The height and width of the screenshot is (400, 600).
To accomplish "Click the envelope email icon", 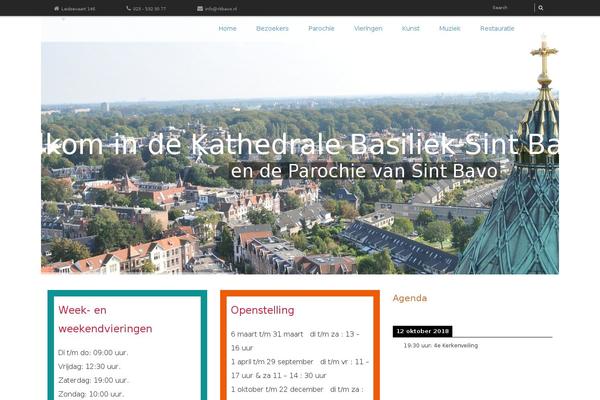I will [200, 8].
